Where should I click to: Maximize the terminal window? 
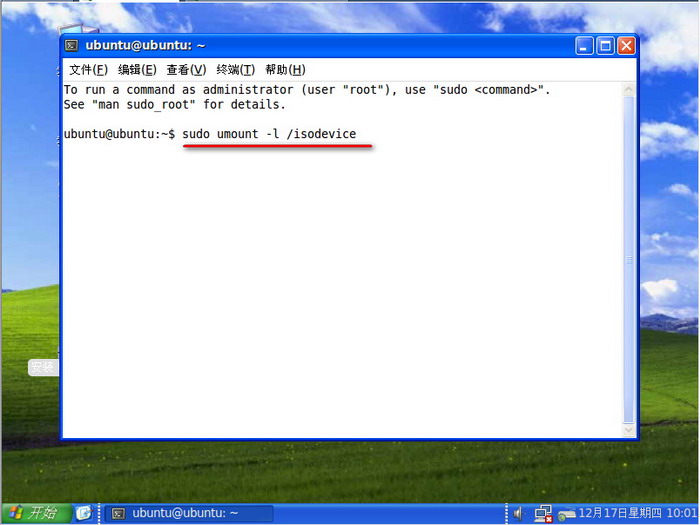tap(605, 46)
